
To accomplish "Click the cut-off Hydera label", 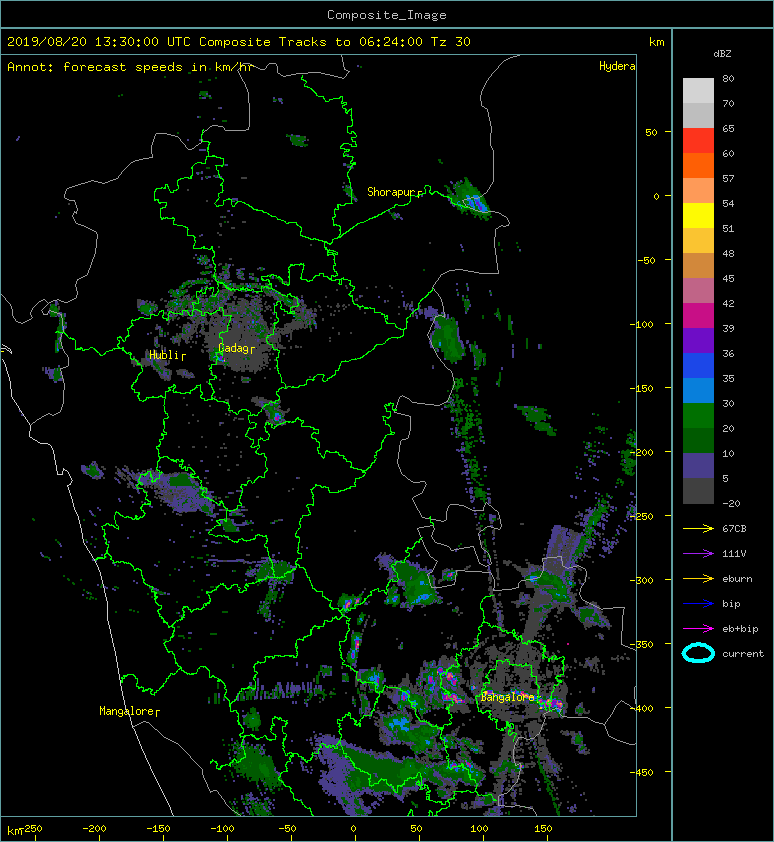I will pyautogui.click(x=617, y=66).
